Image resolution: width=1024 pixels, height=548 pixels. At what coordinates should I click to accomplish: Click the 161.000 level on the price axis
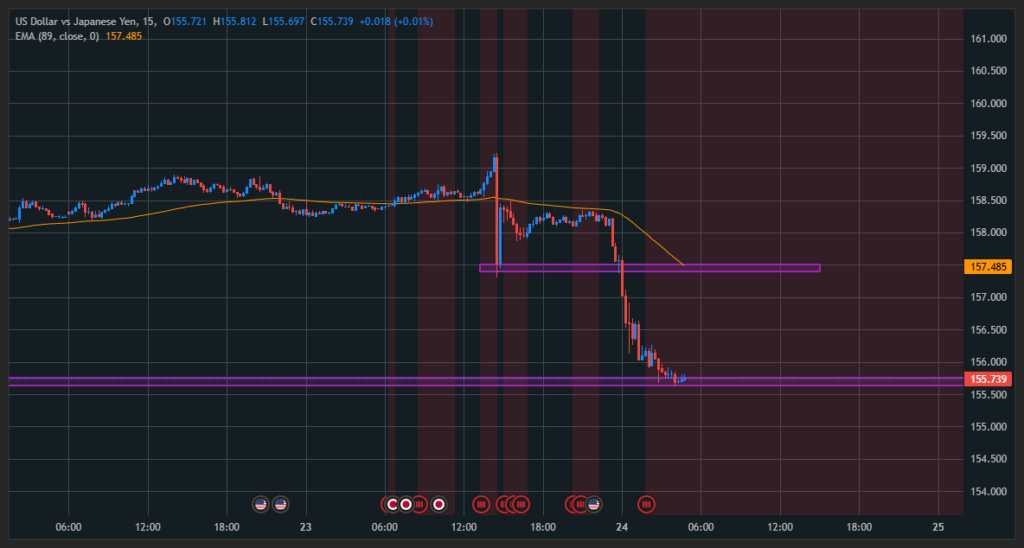click(x=987, y=39)
